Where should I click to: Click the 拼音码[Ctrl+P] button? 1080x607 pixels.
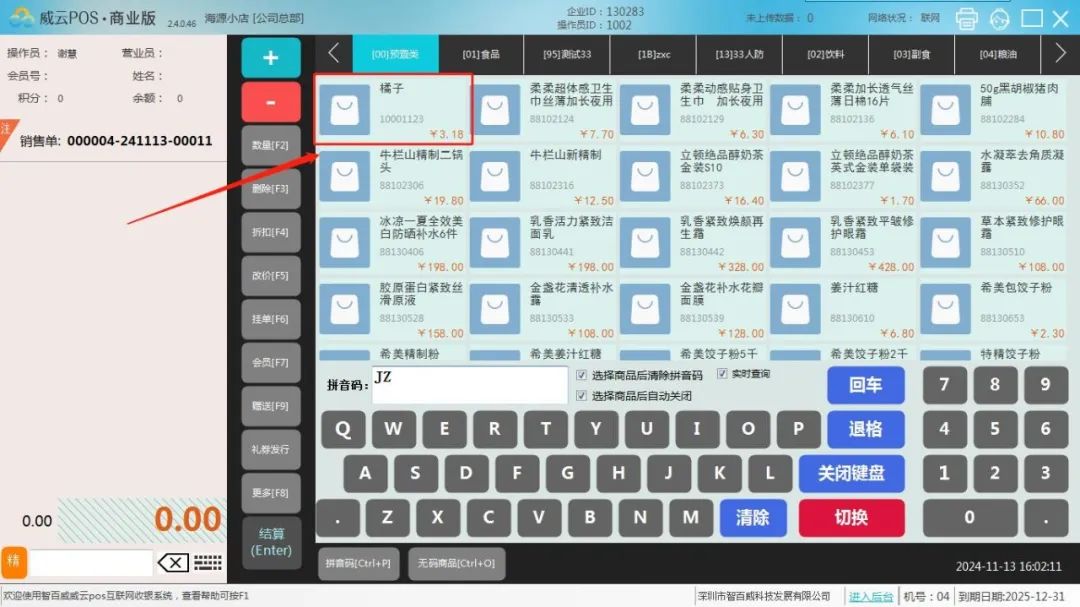point(358,564)
